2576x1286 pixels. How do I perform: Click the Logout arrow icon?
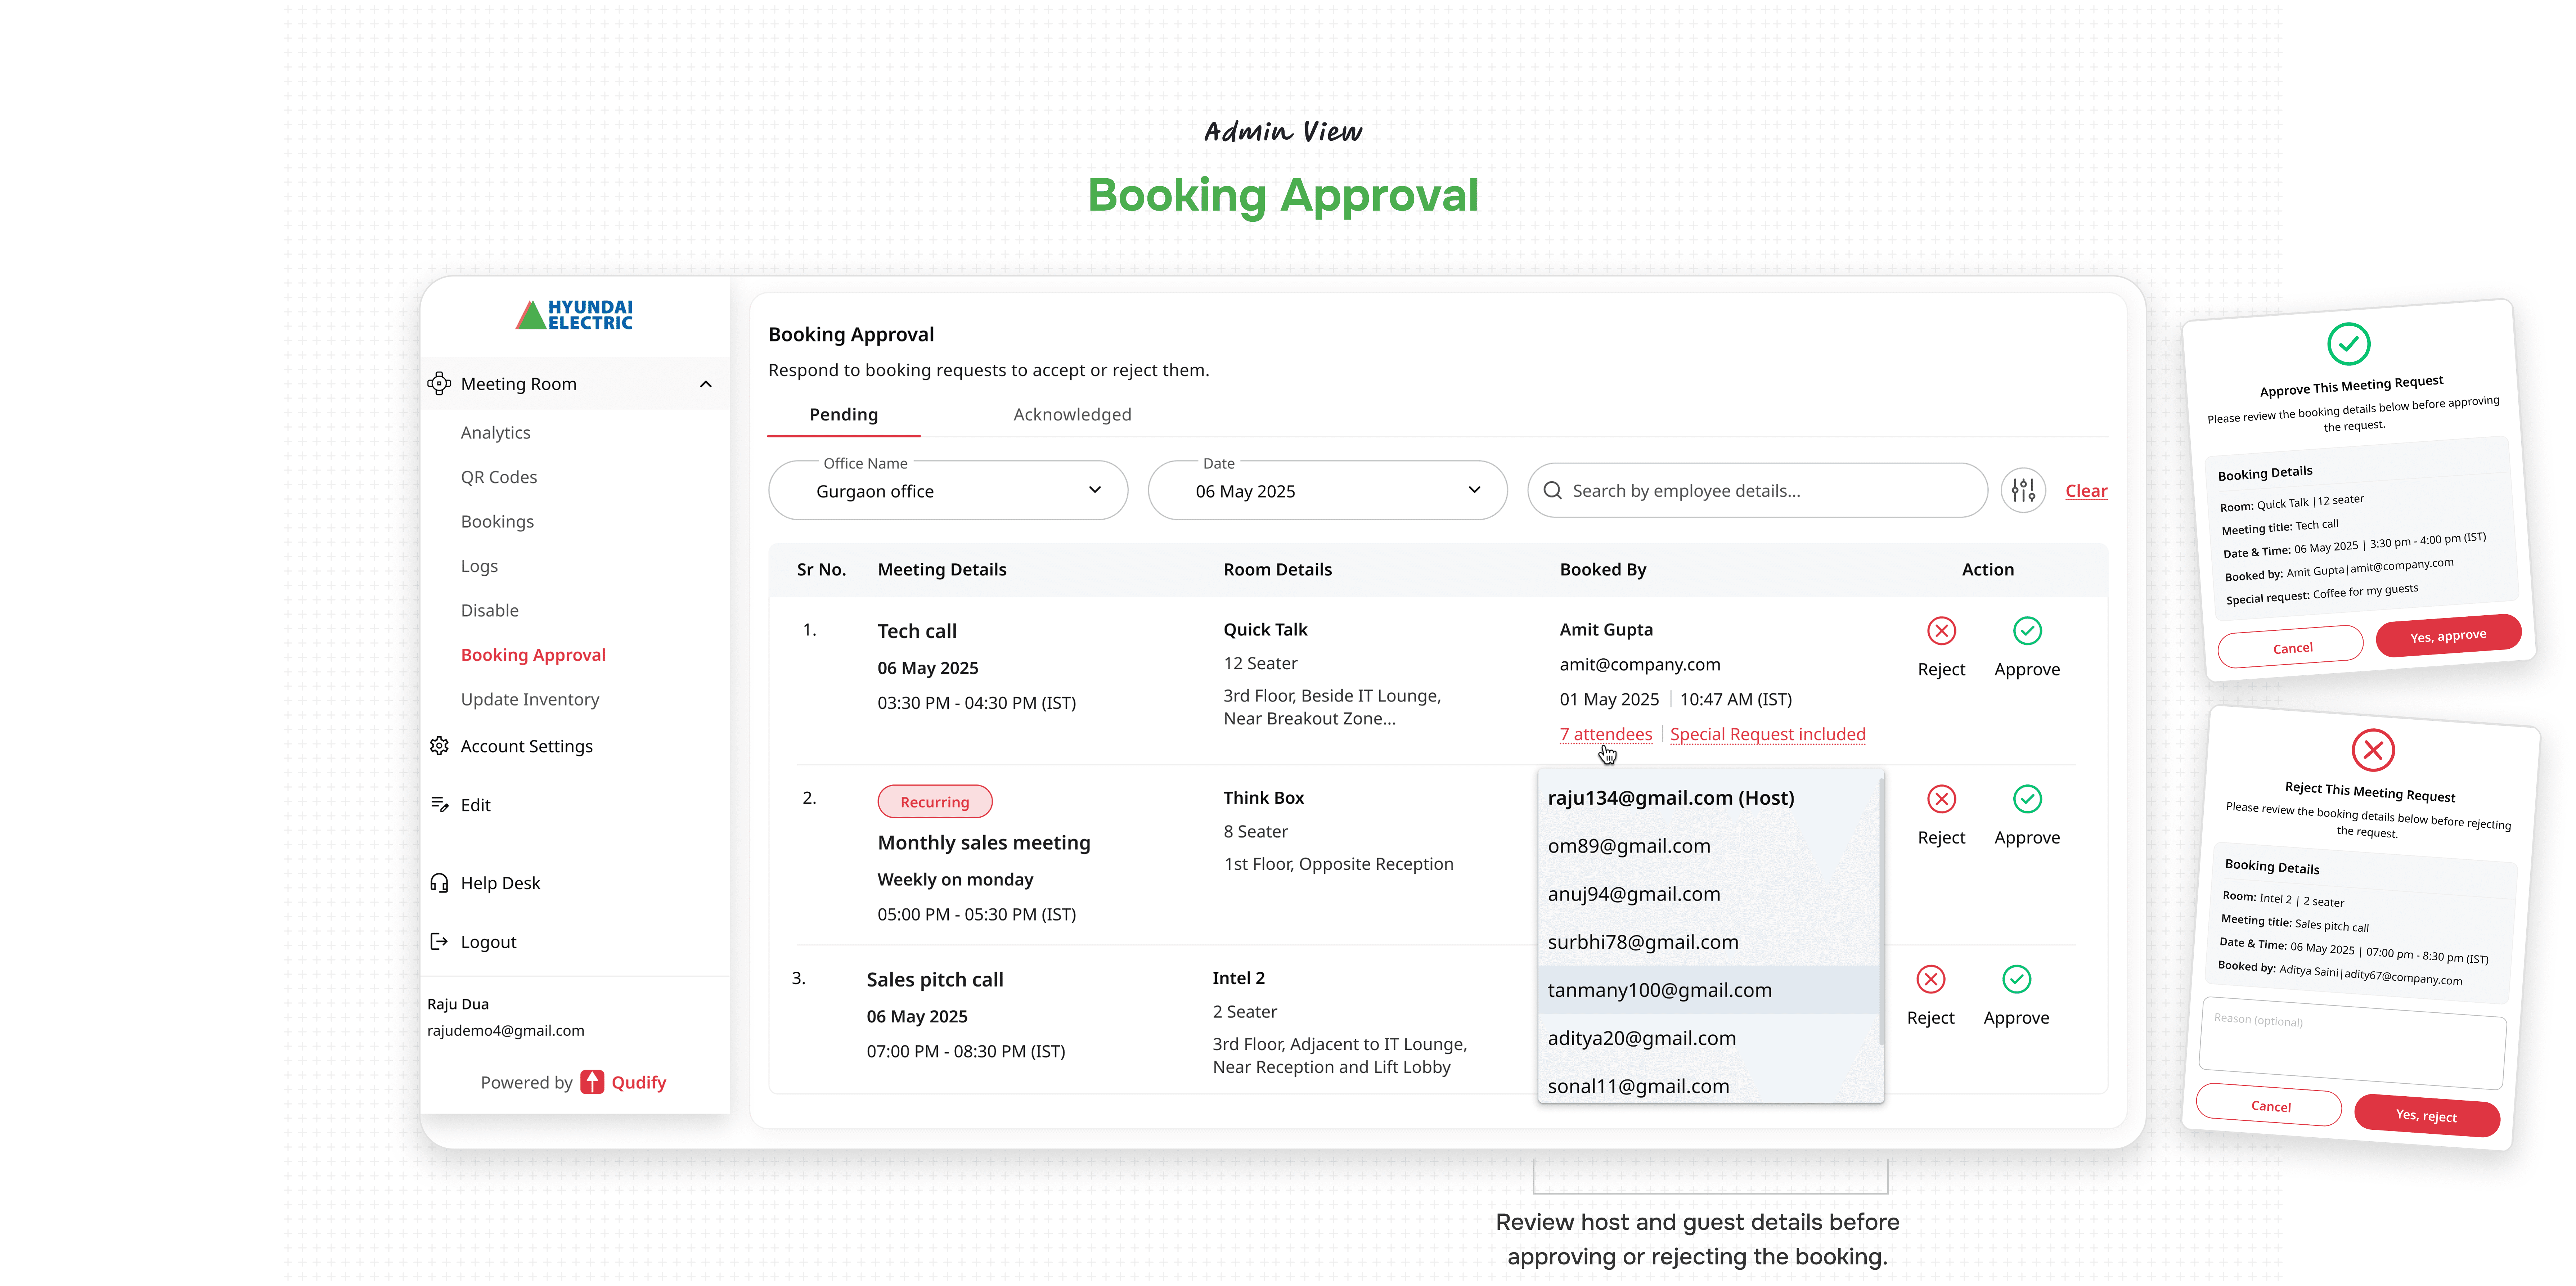coord(439,942)
